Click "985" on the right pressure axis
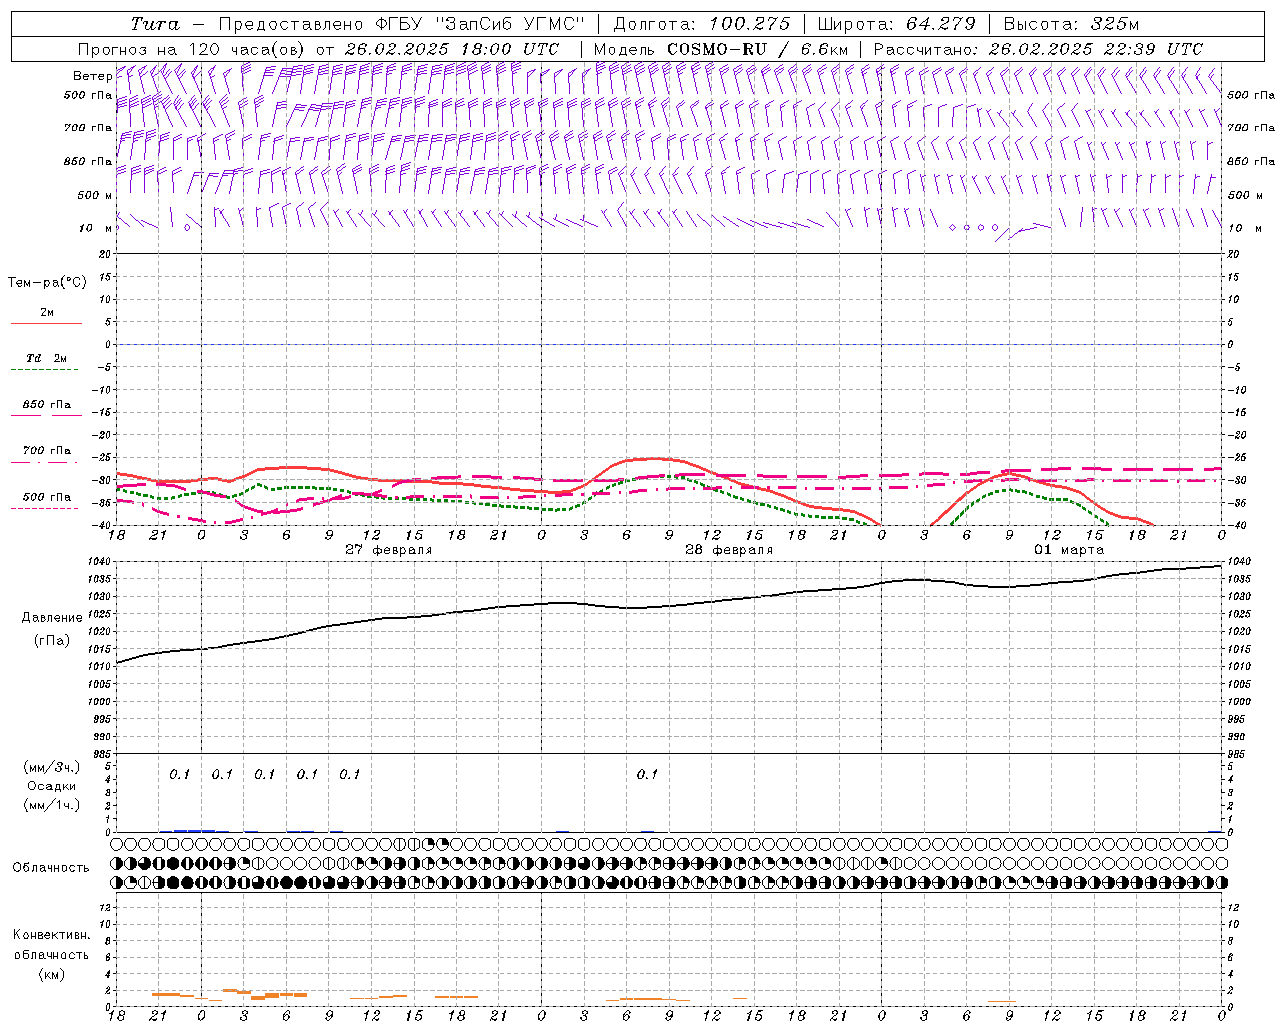This screenshot has height=1024, width=1280. click(x=1237, y=754)
